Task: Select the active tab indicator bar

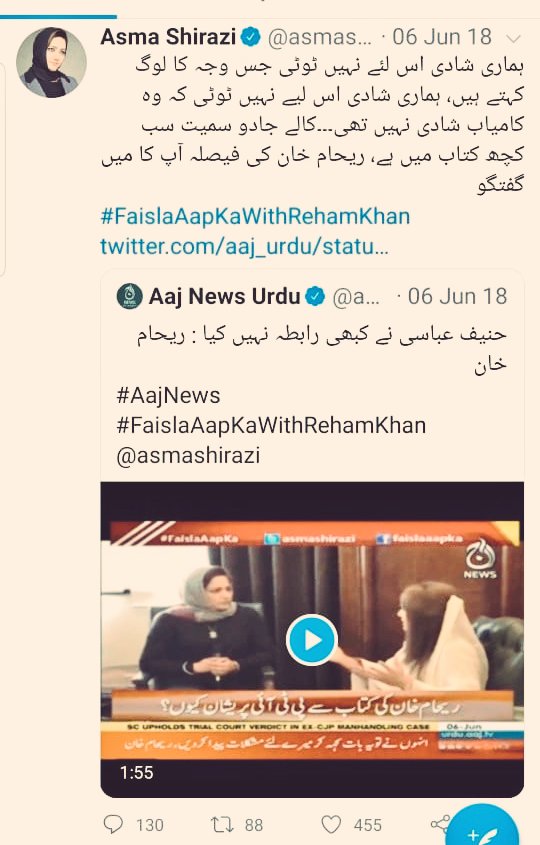Action: [x=58, y=17]
